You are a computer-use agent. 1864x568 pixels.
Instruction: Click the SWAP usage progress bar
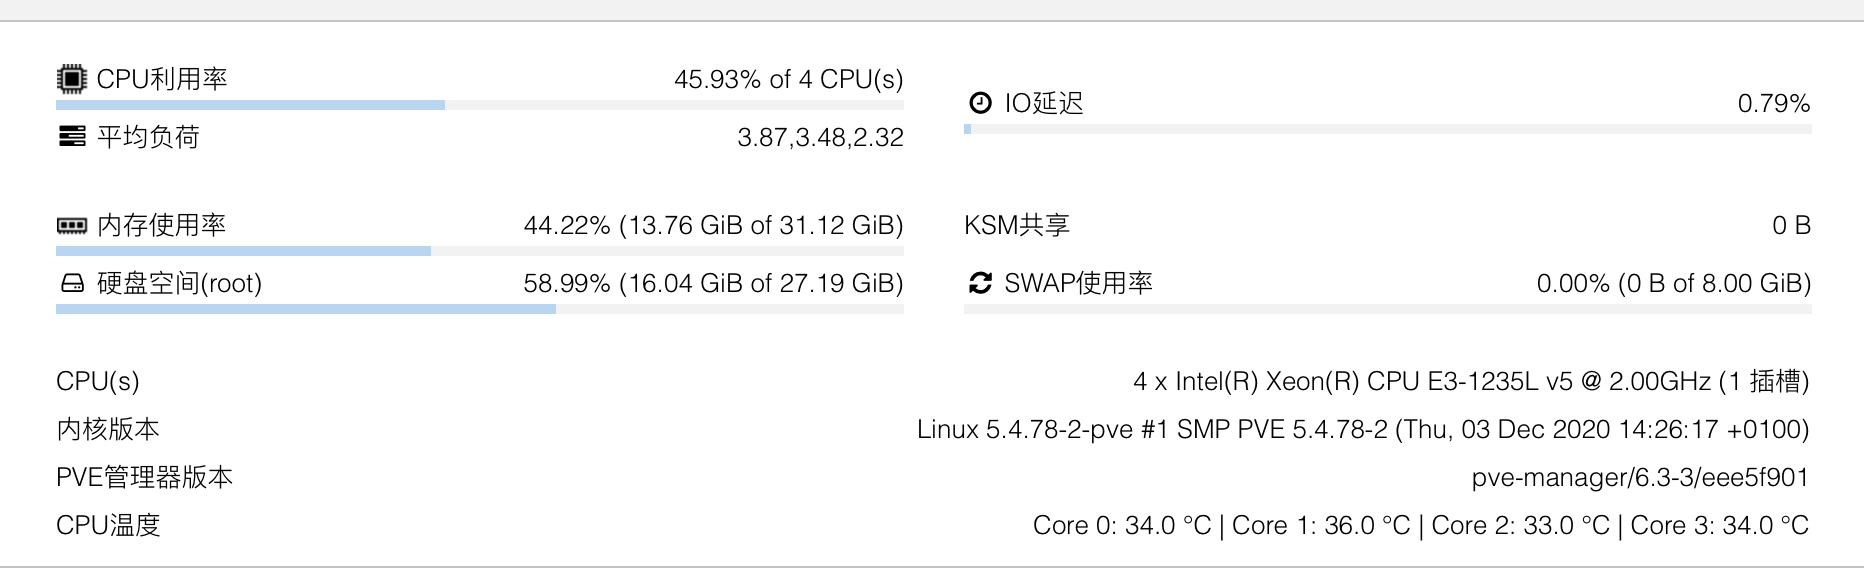pyautogui.click(x=1388, y=309)
